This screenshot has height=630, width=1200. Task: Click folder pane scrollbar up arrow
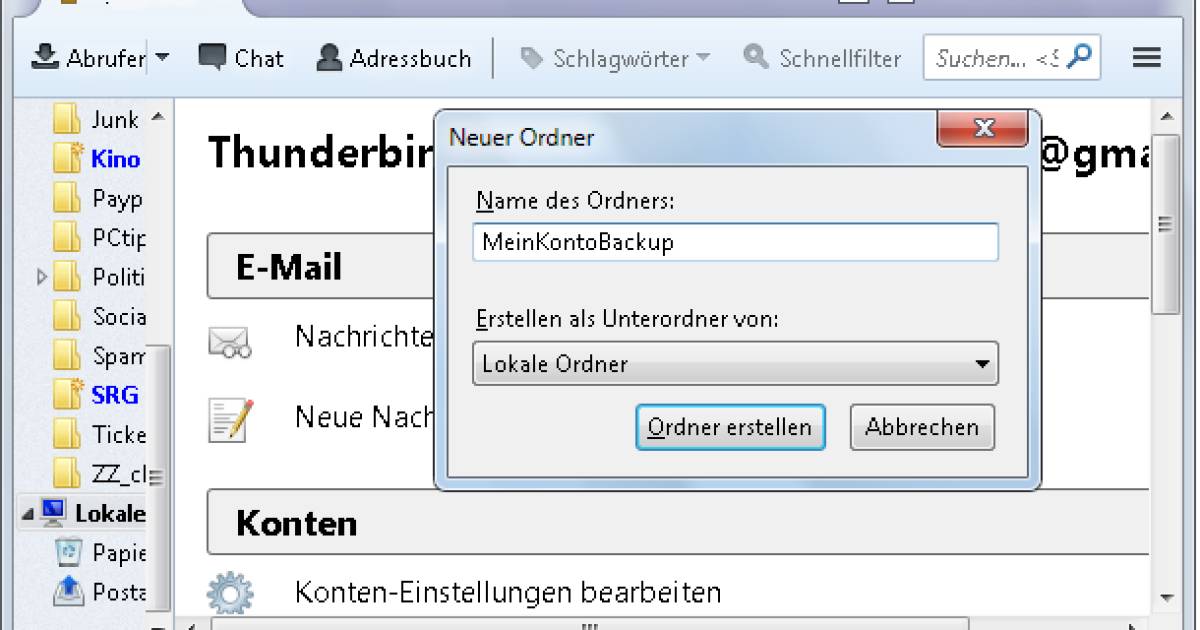coord(158,118)
